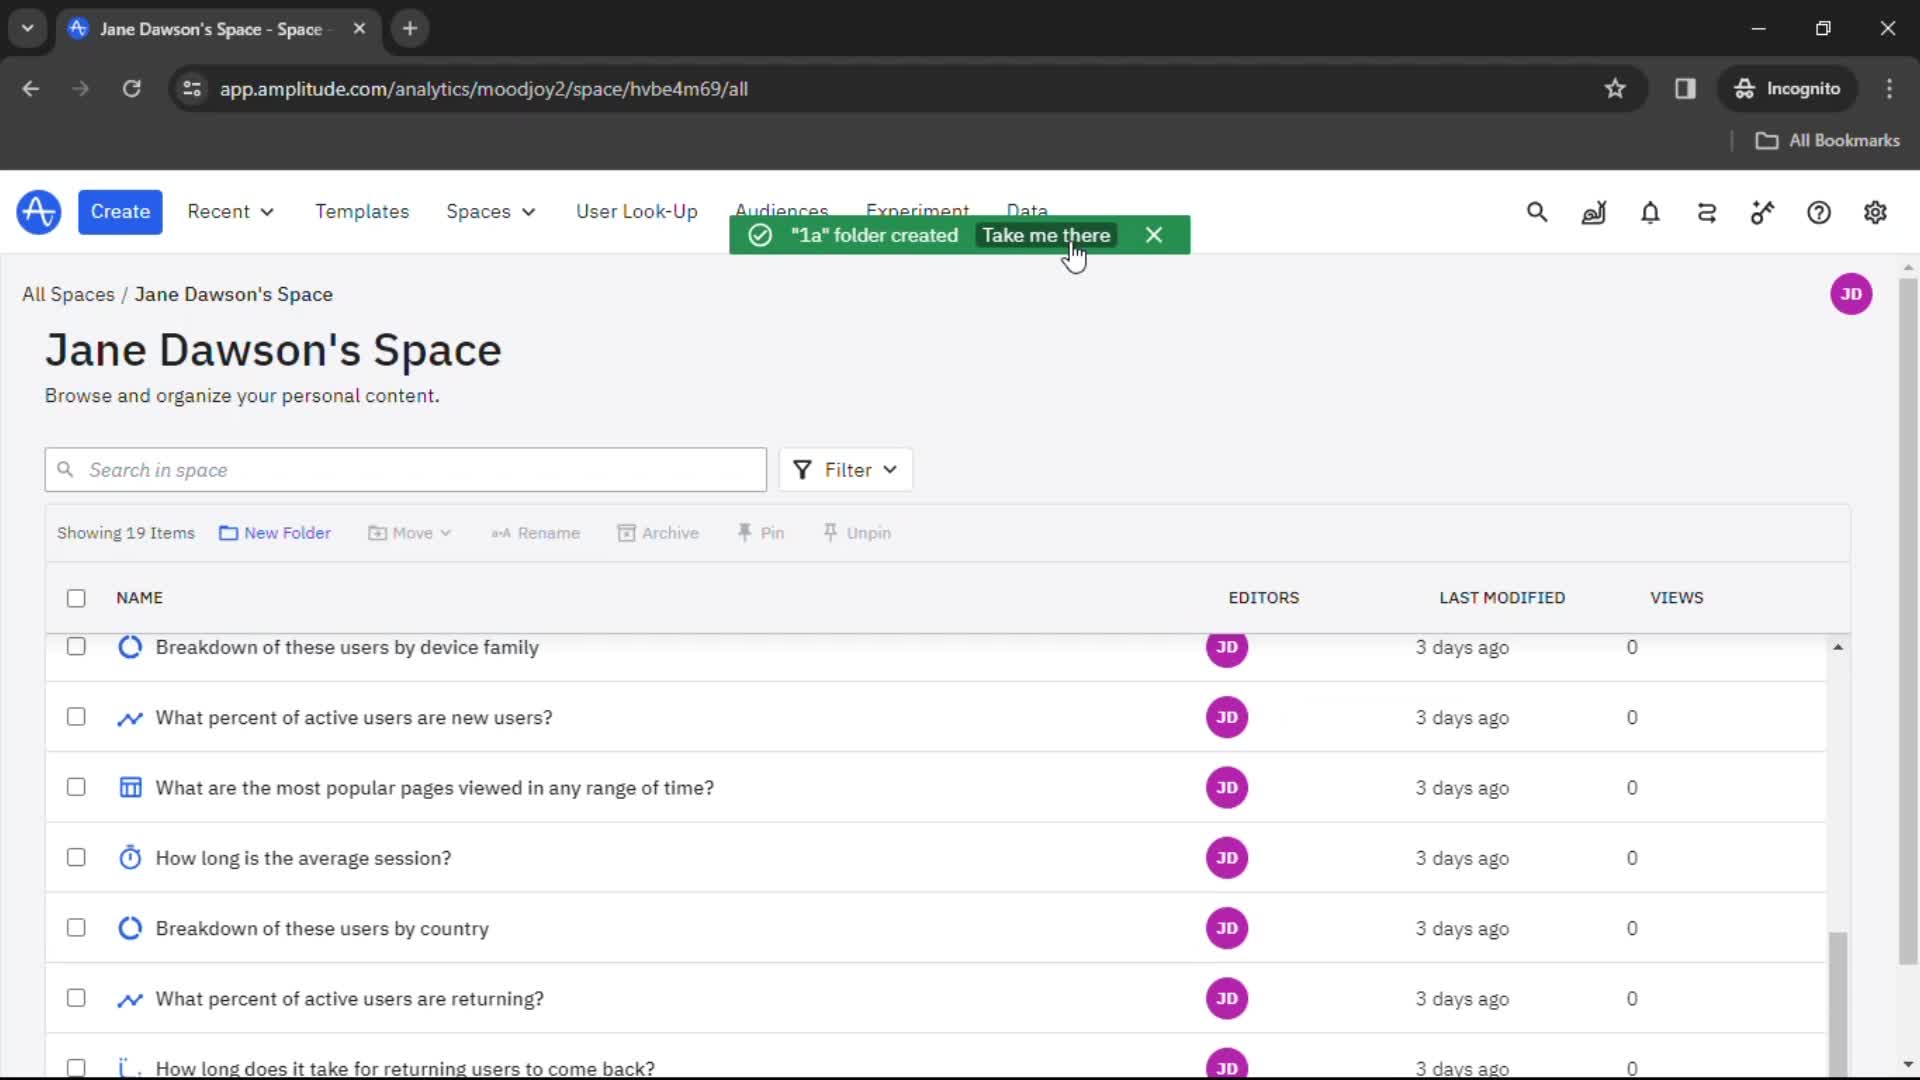This screenshot has height=1080, width=1920.
Task: Click the settings gear icon in header
Action: tap(1875, 211)
